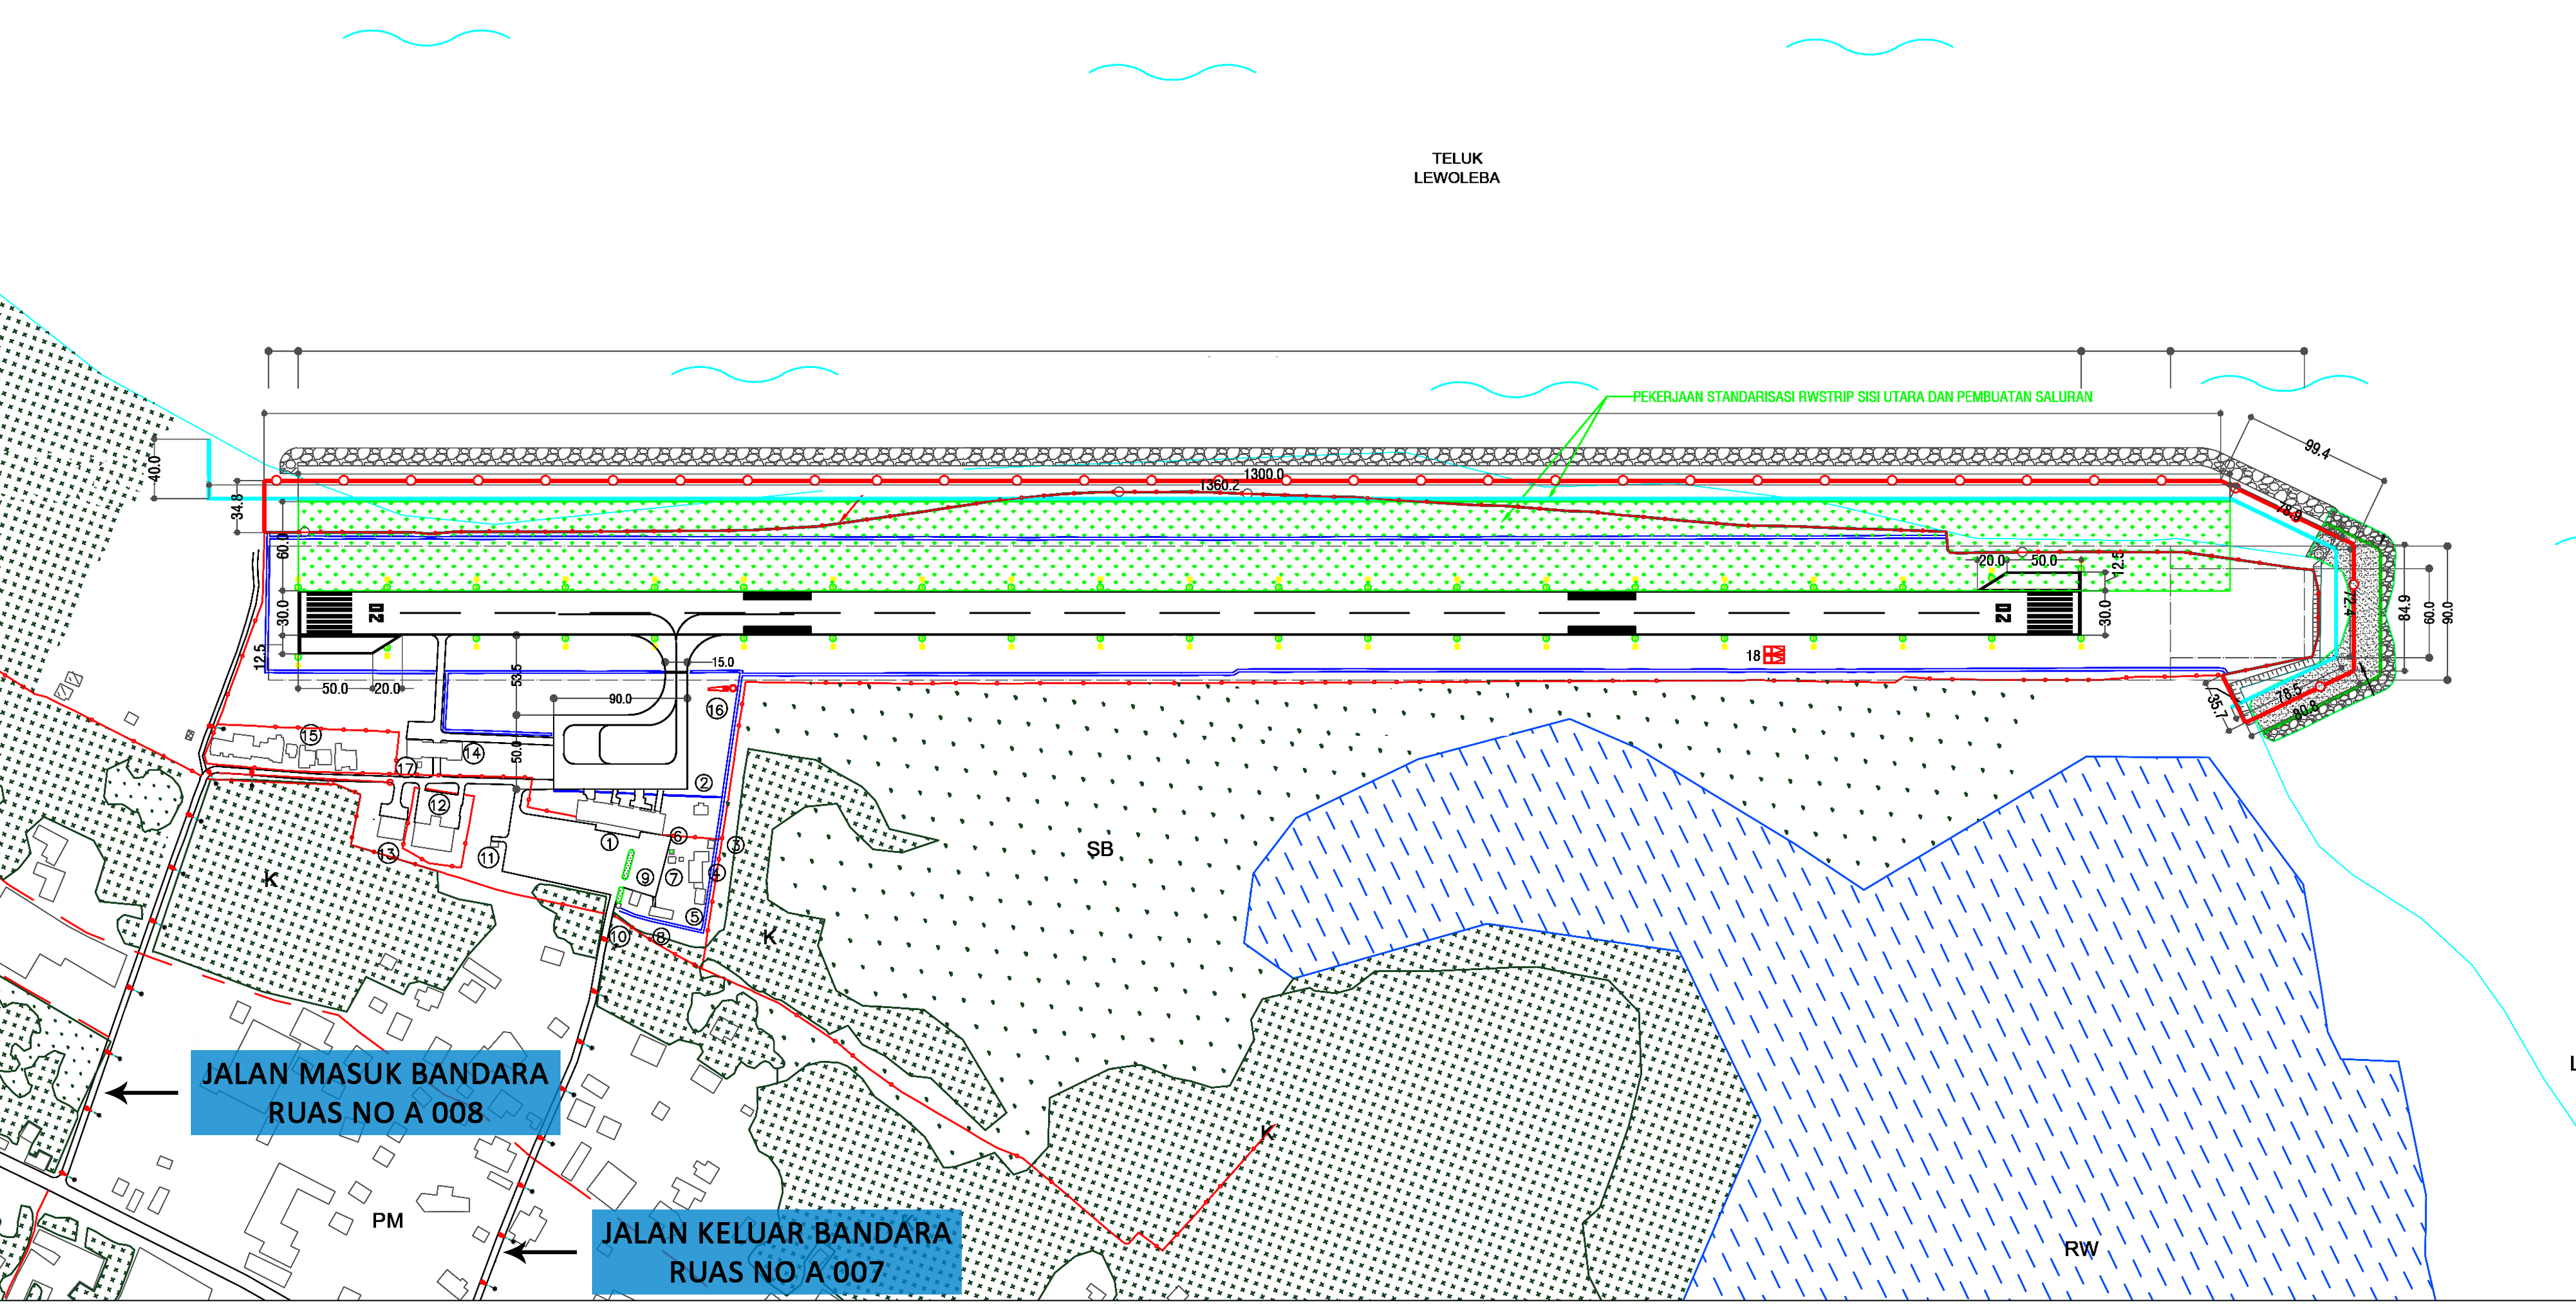Click the red symbol beside number 18
The width and height of the screenshot is (2576, 1304).
tap(1774, 655)
